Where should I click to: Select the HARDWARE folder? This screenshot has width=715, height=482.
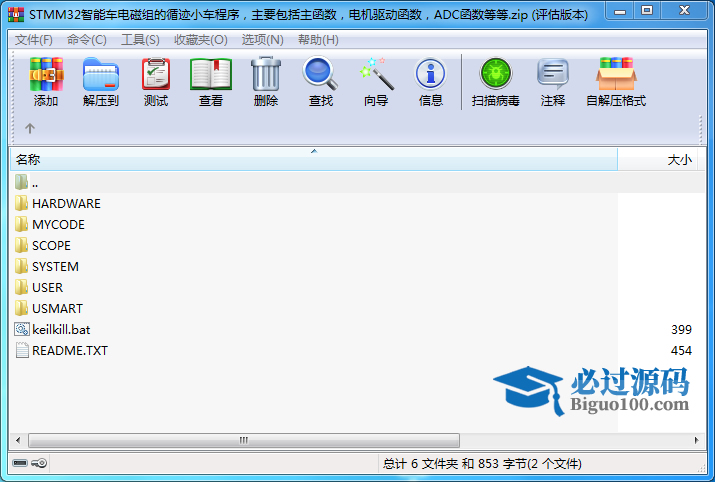coord(66,203)
